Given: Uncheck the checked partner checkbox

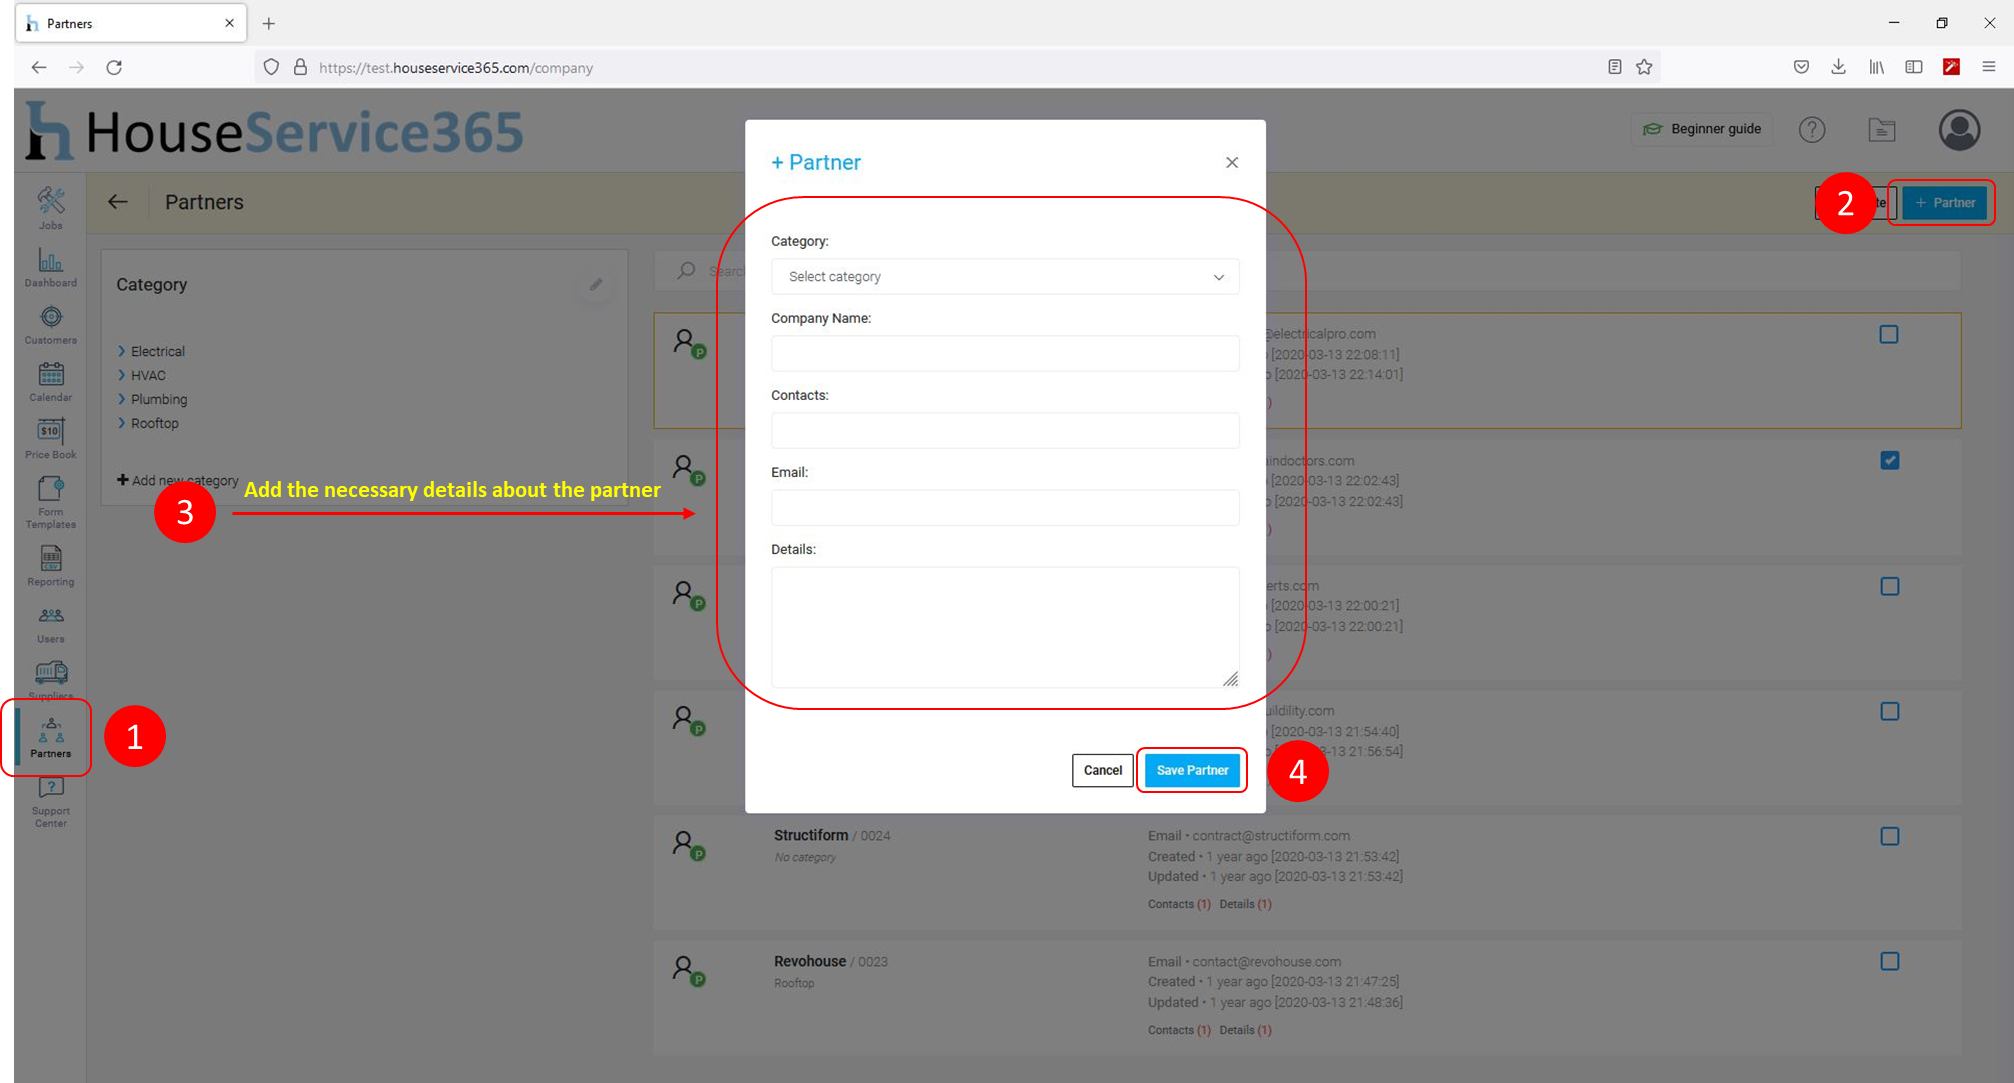Looking at the screenshot, I should pyautogui.click(x=1889, y=460).
